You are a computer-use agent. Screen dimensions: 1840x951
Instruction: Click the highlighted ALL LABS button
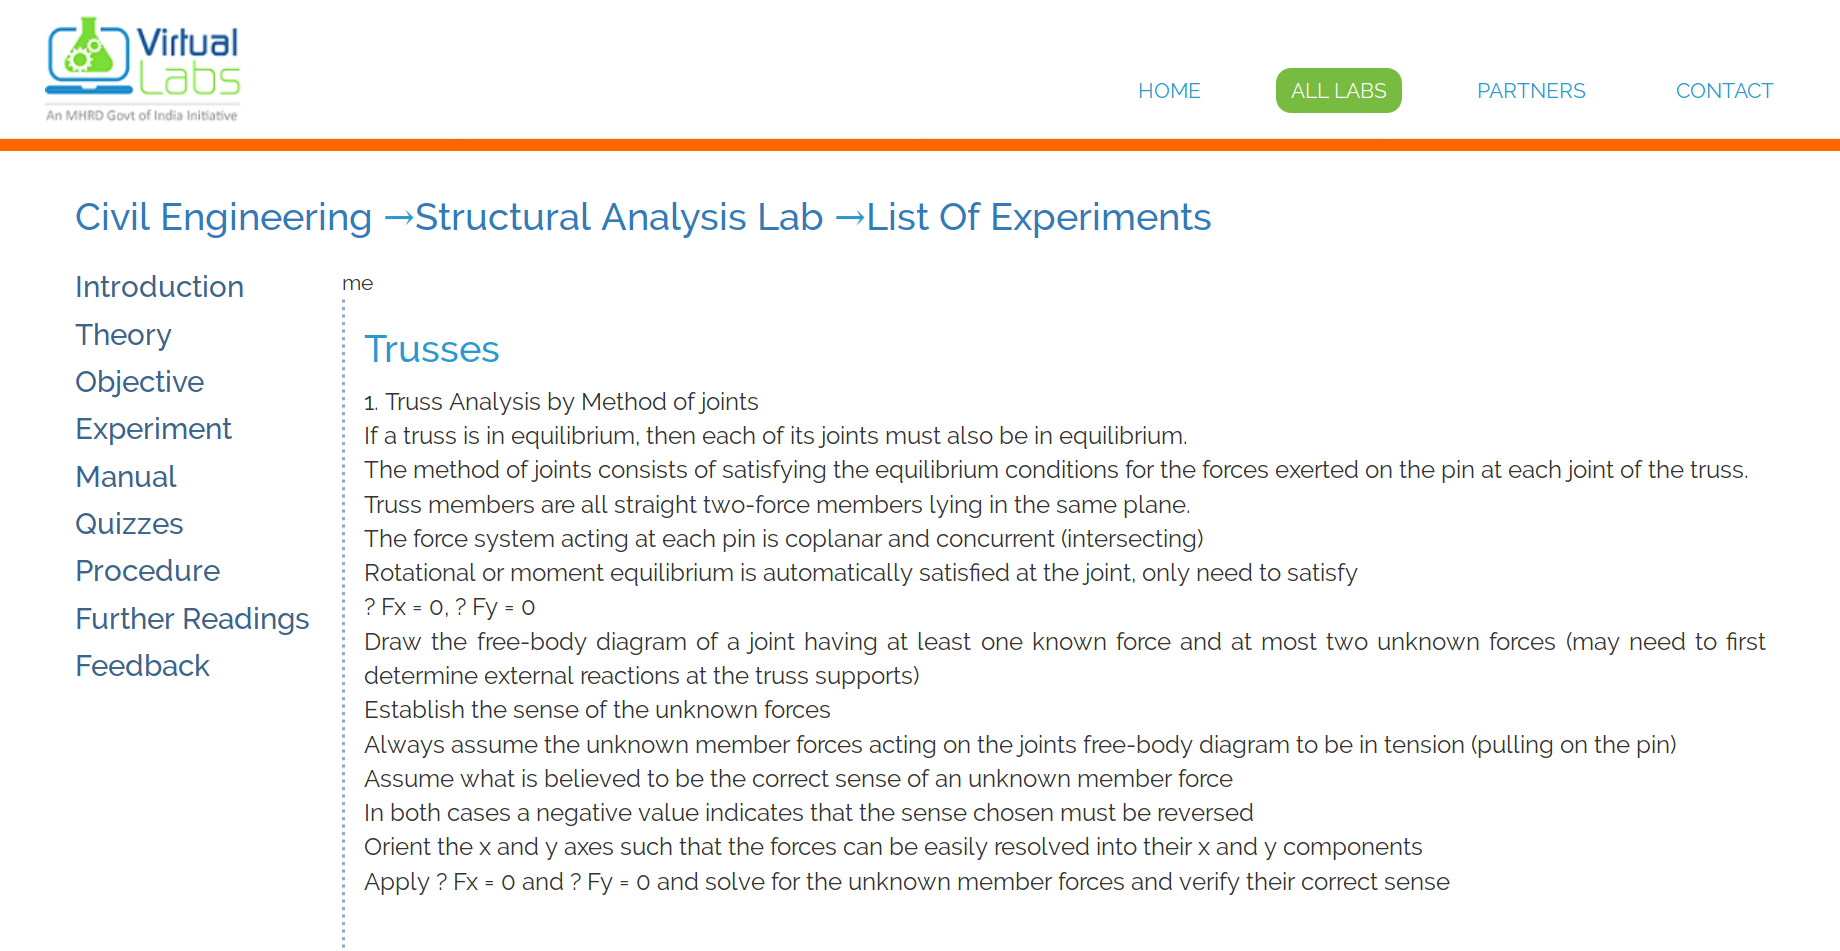[1338, 90]
